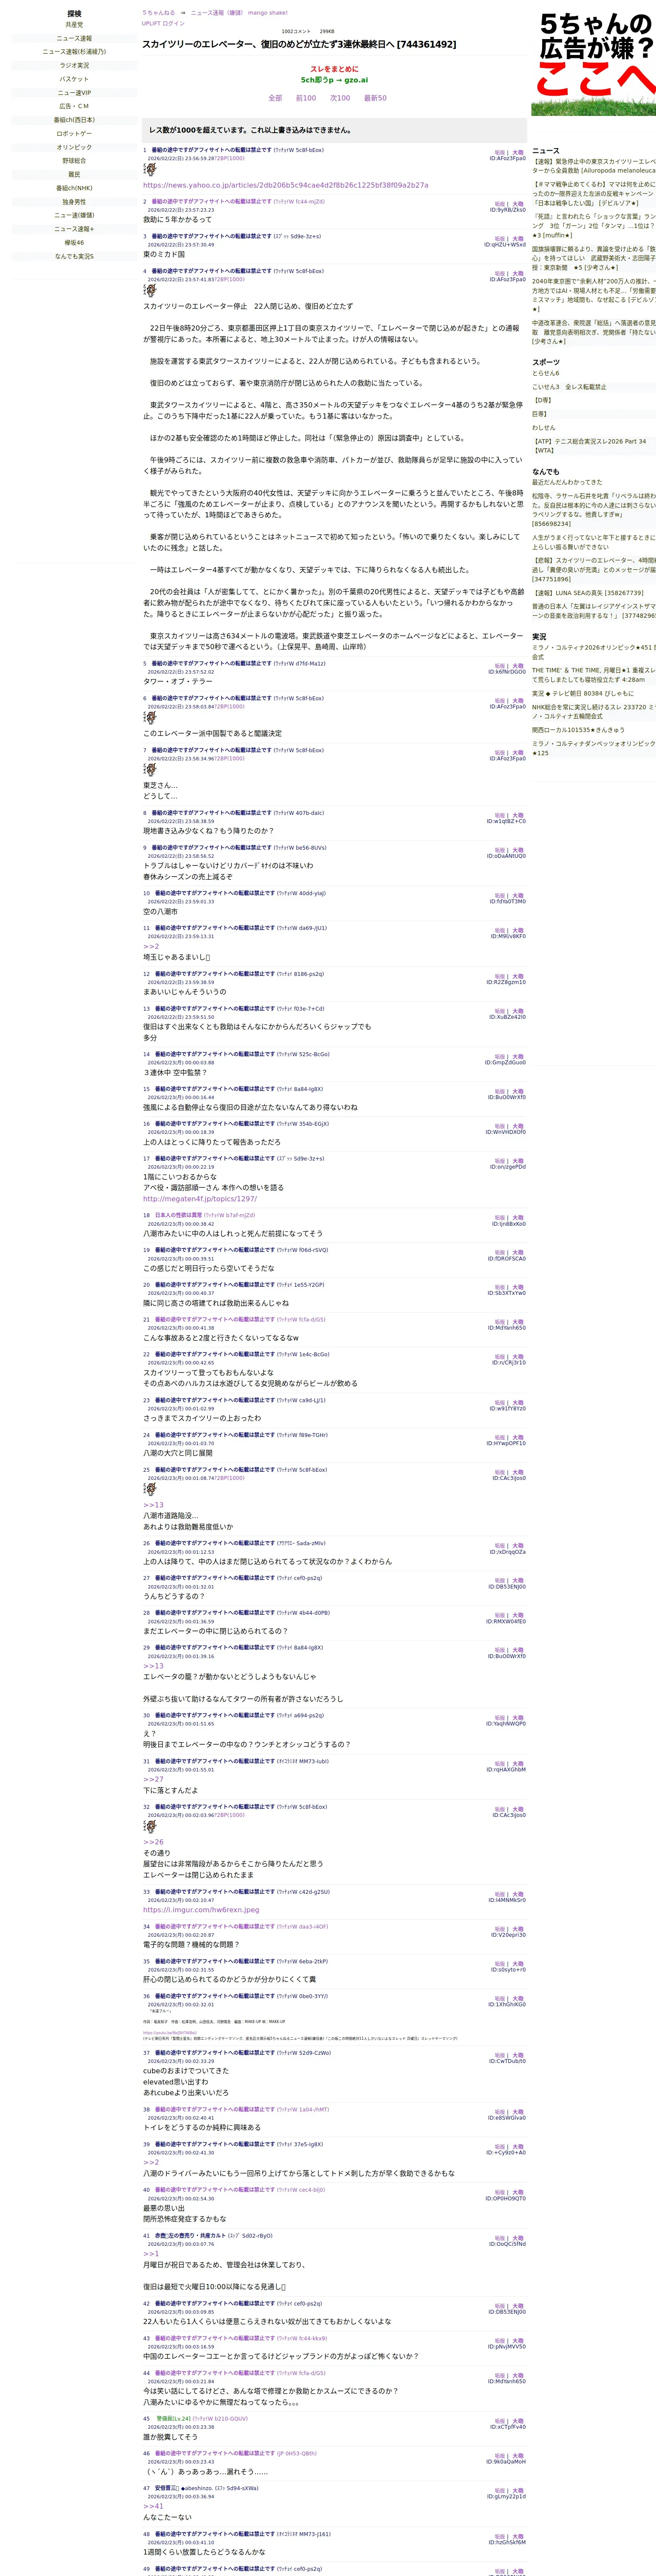Viewport: 656px width, 2576px height.
Task: Click the 5ちゃんねる breadcrumb link
Action: [x=158, y=13]
